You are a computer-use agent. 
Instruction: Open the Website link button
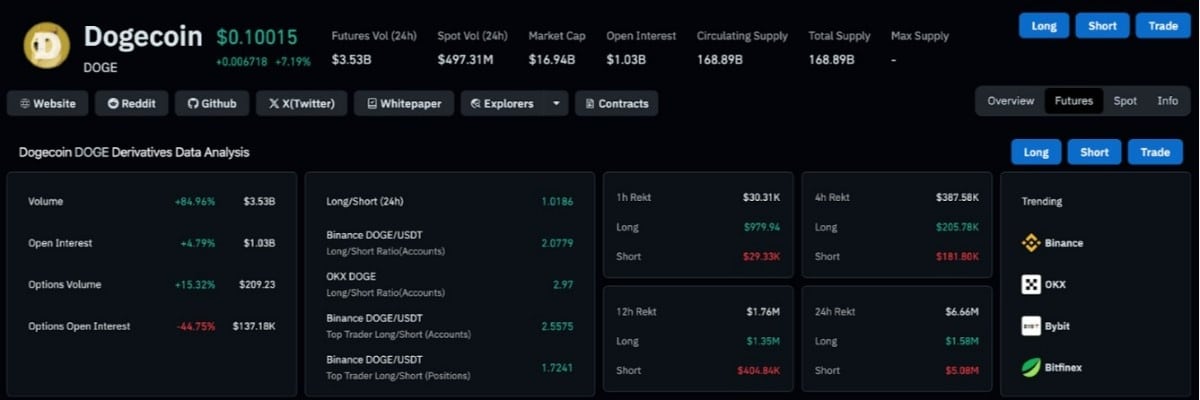coord(48,103)
